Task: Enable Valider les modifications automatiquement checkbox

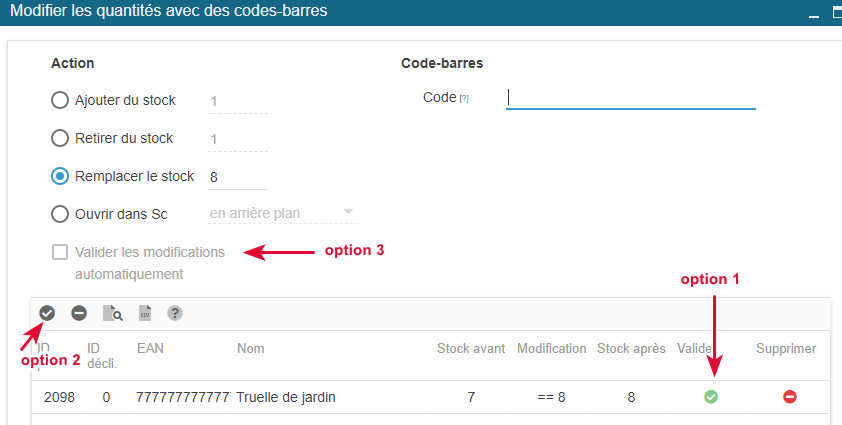Action: tap(61, 252)
